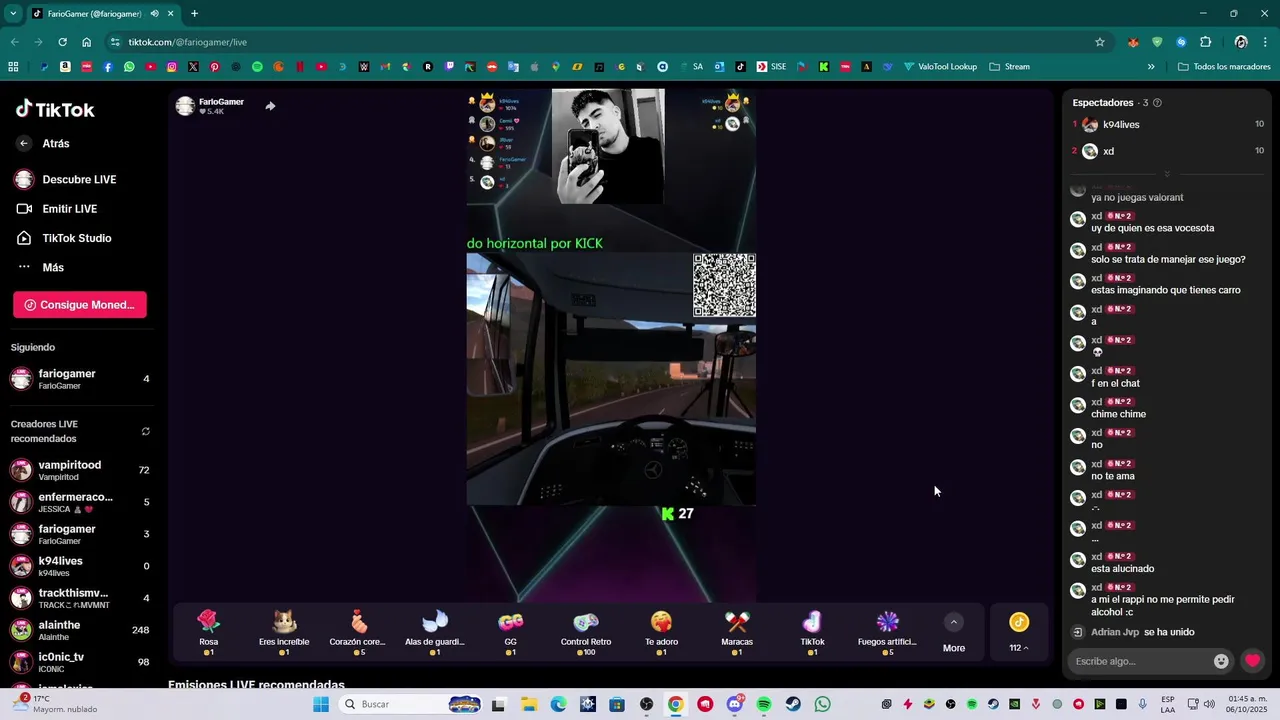Go back with the Atrás arrow
This screenshot has height=720, width=1280.
[24, 143]
